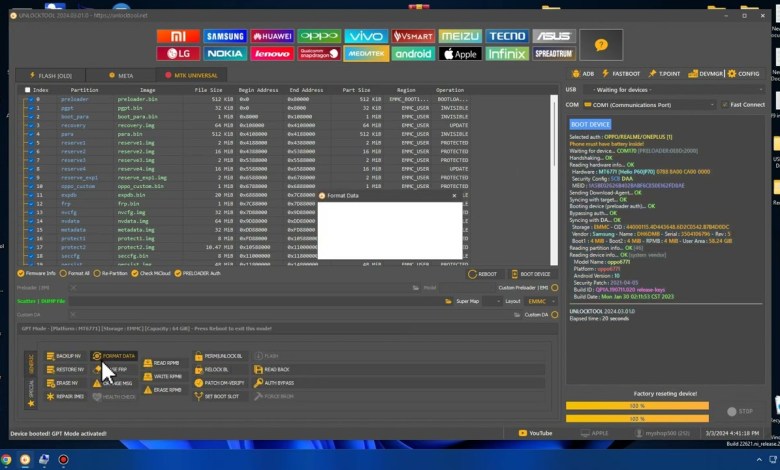Viewport: 780px width, 470px height.
Task: Run the Erase NV function
Action: [x=63, y=383]
